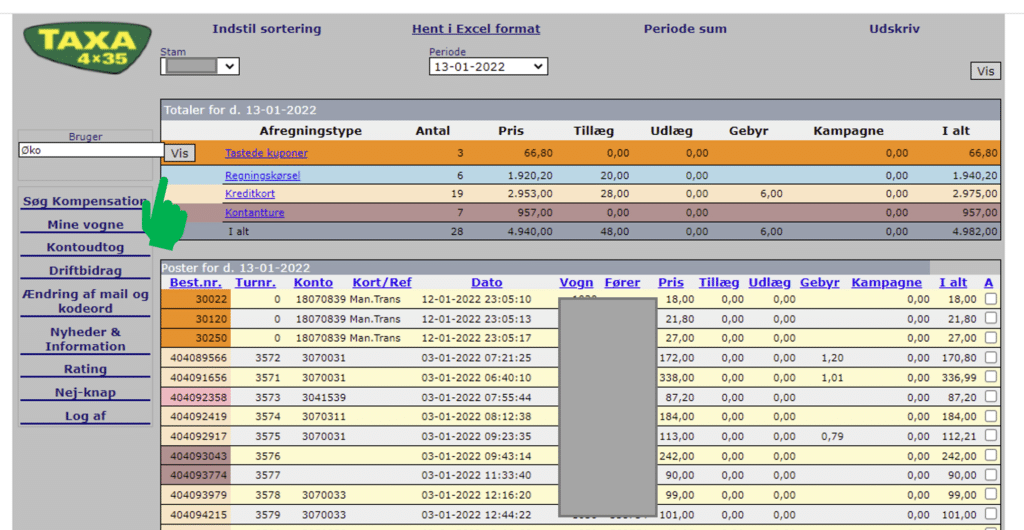Sort by Turnr. column header

pos(255,283)
